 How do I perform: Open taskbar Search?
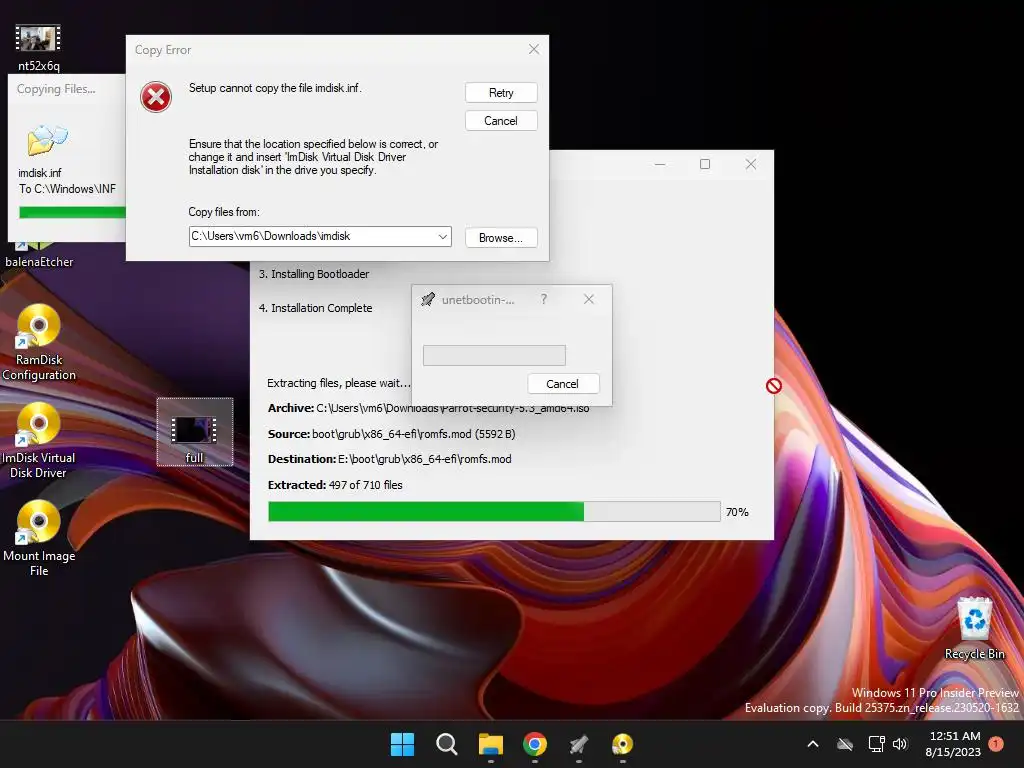(x=447, y=744)
